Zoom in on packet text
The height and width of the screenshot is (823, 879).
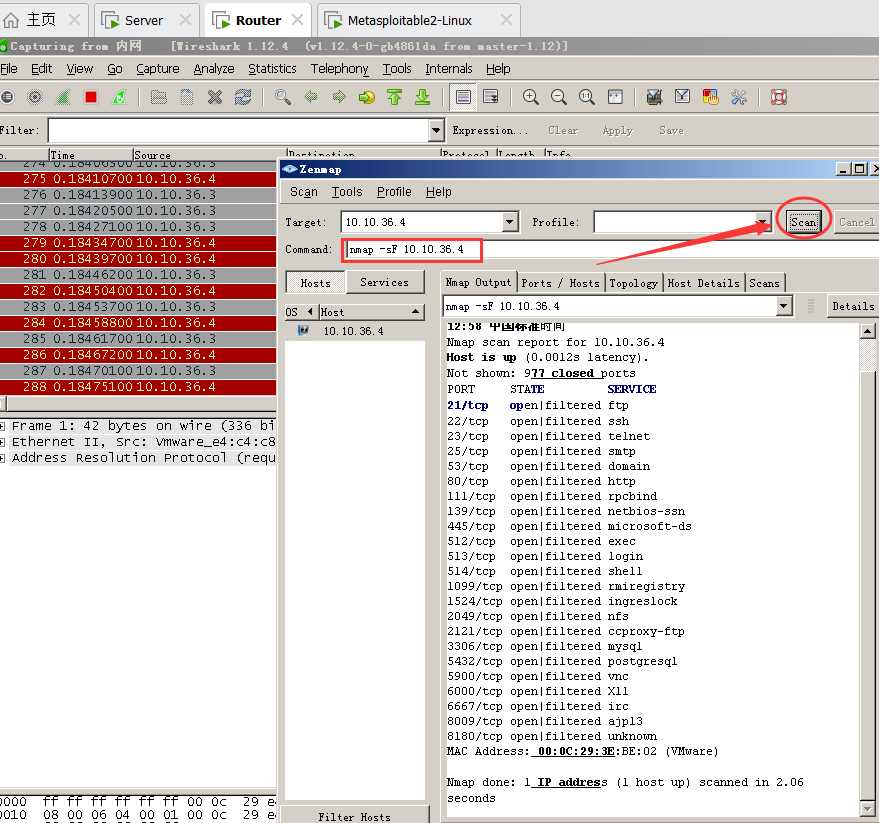click(530, 97)
